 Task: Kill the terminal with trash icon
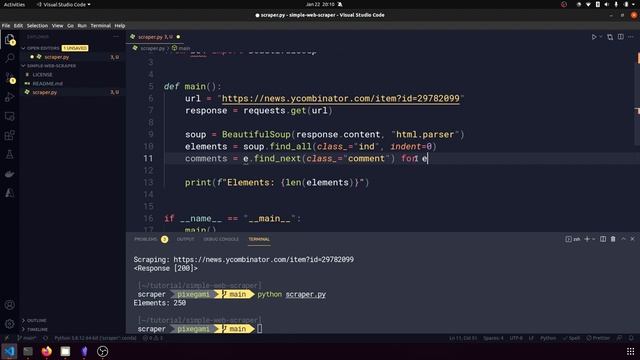[x=613, y=239]
